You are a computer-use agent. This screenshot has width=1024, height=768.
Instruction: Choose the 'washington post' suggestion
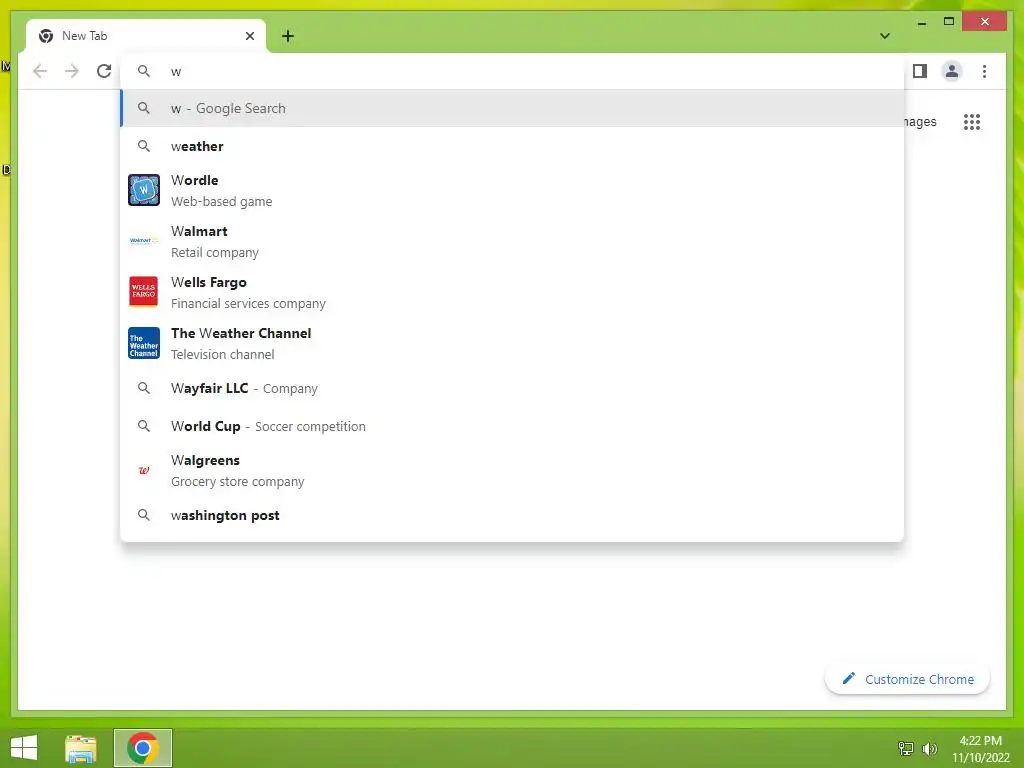pyautogui.click(x=512, y=515)
